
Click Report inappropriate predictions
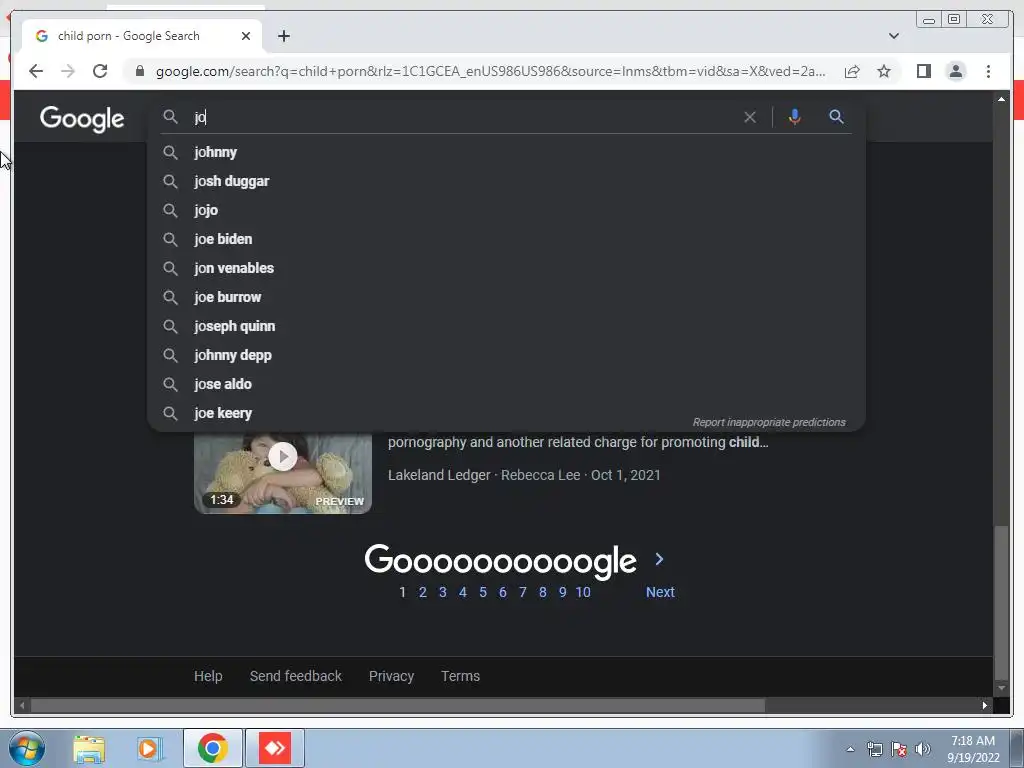[x=769, y=423]
